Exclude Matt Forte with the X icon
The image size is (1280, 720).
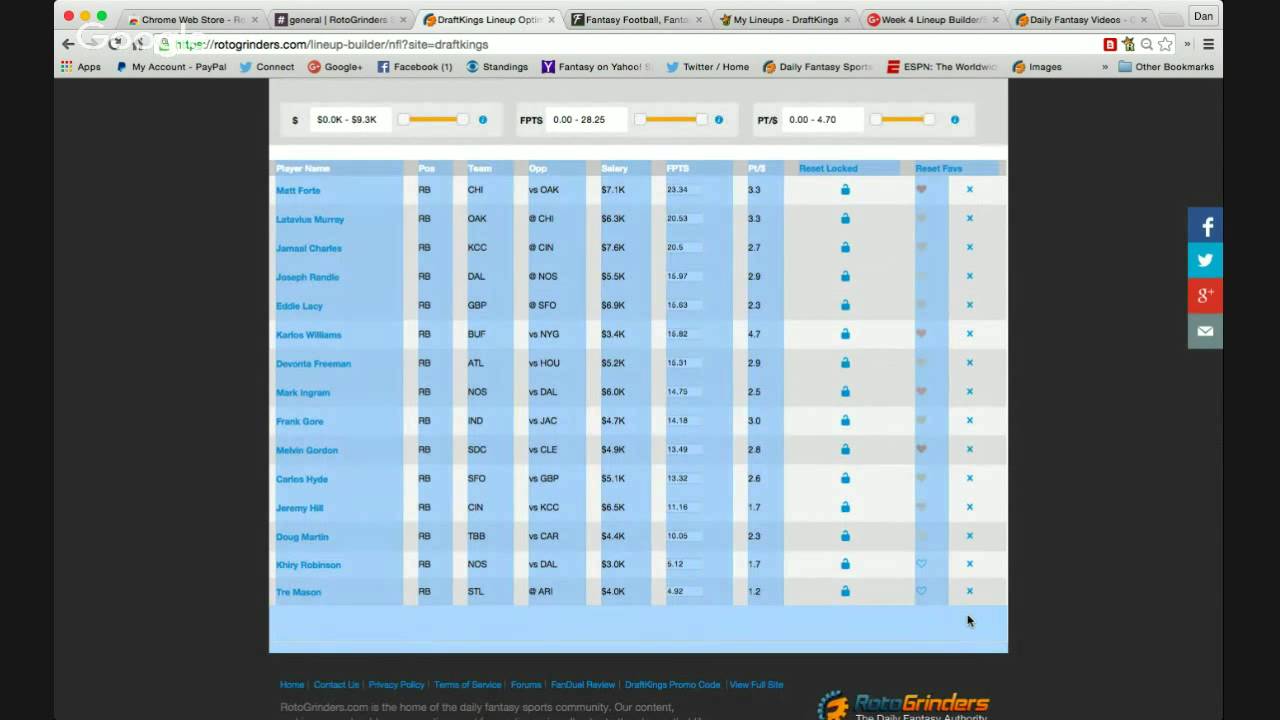[x=969, y=189]
